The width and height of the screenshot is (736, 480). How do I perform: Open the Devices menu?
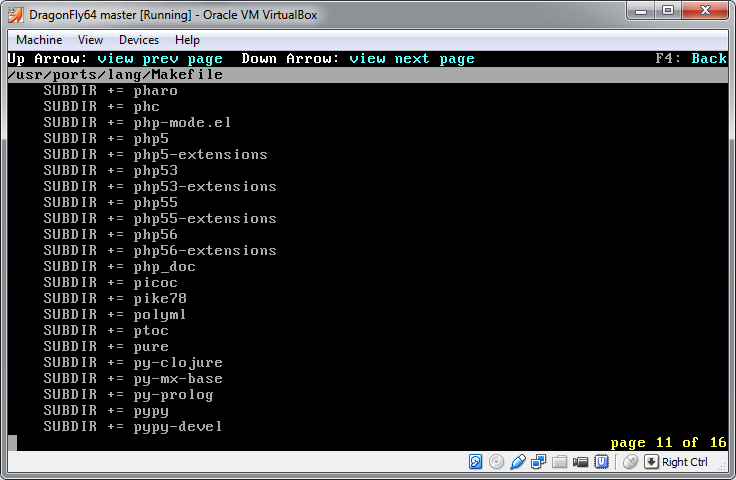[139, 40]
